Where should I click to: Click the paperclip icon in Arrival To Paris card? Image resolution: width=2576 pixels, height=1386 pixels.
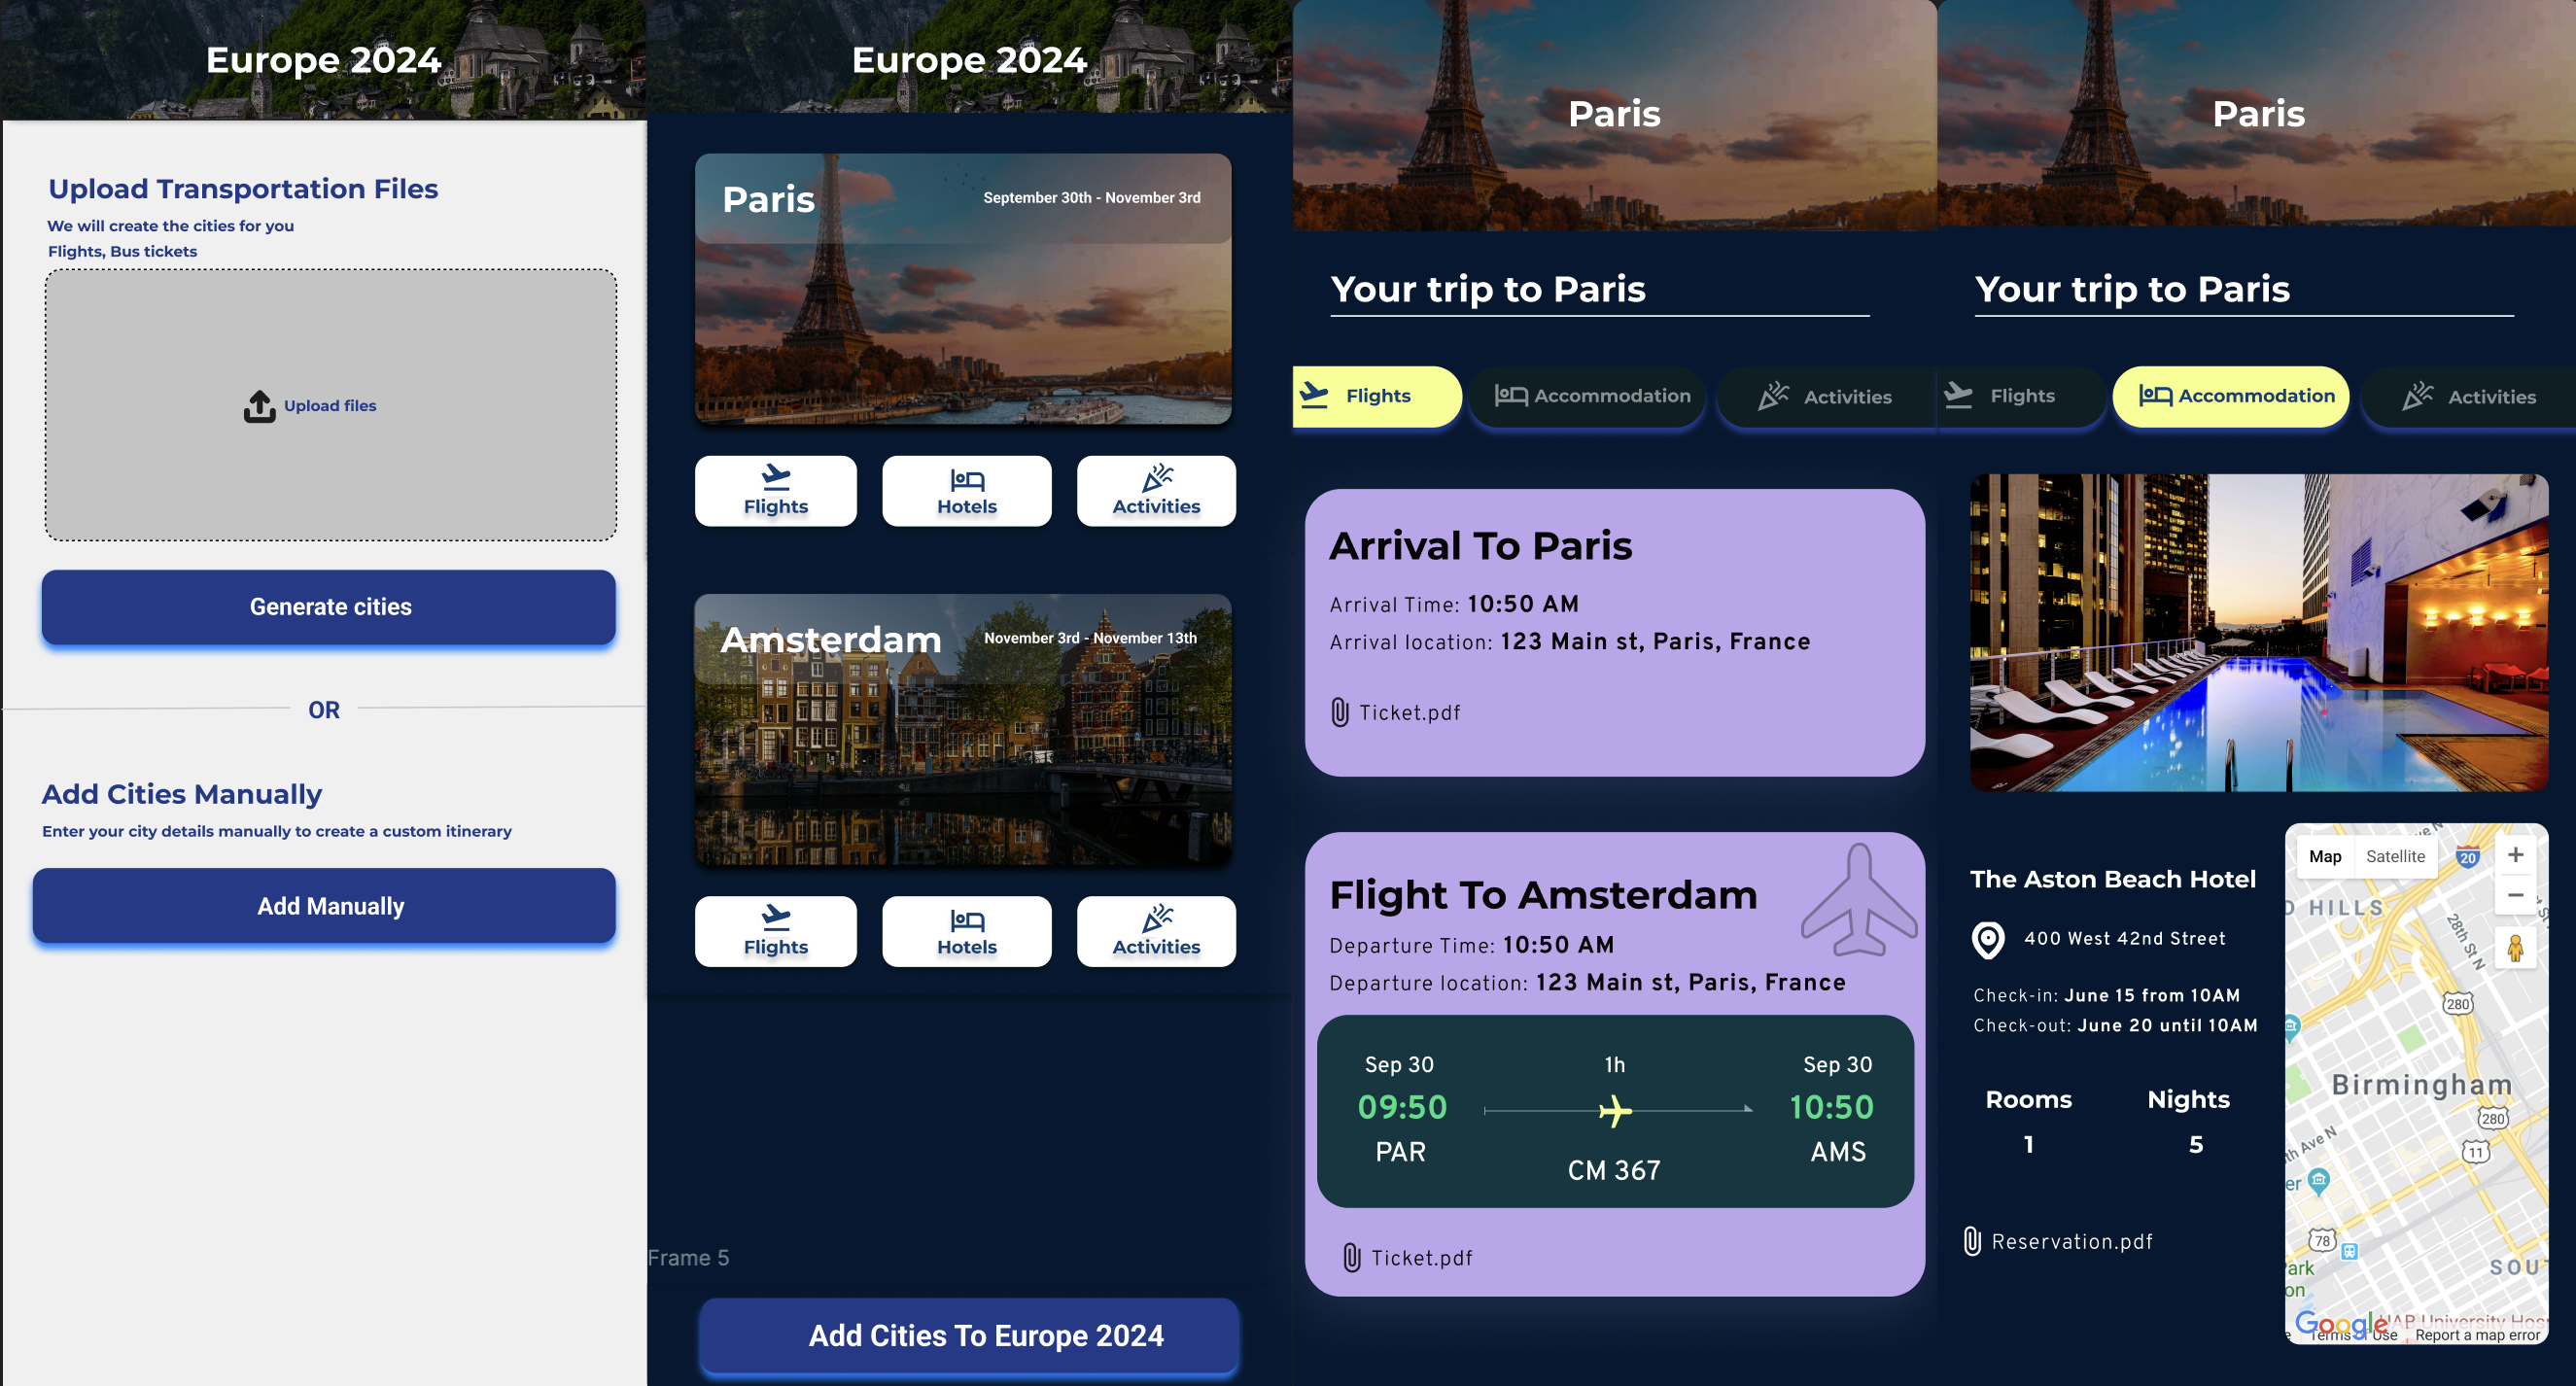point(1340,712)
